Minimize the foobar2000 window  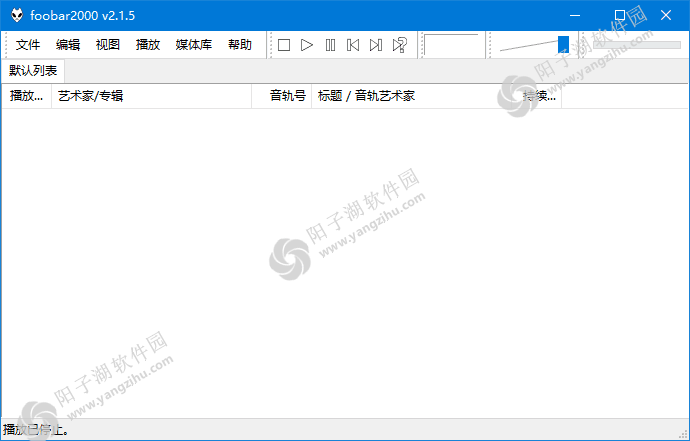[x=575, y=15]
